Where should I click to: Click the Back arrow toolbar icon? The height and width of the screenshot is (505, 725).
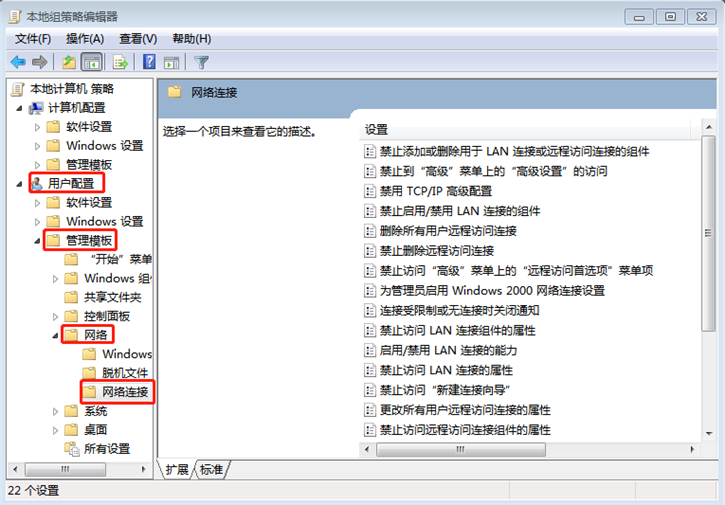coord(18,62)
